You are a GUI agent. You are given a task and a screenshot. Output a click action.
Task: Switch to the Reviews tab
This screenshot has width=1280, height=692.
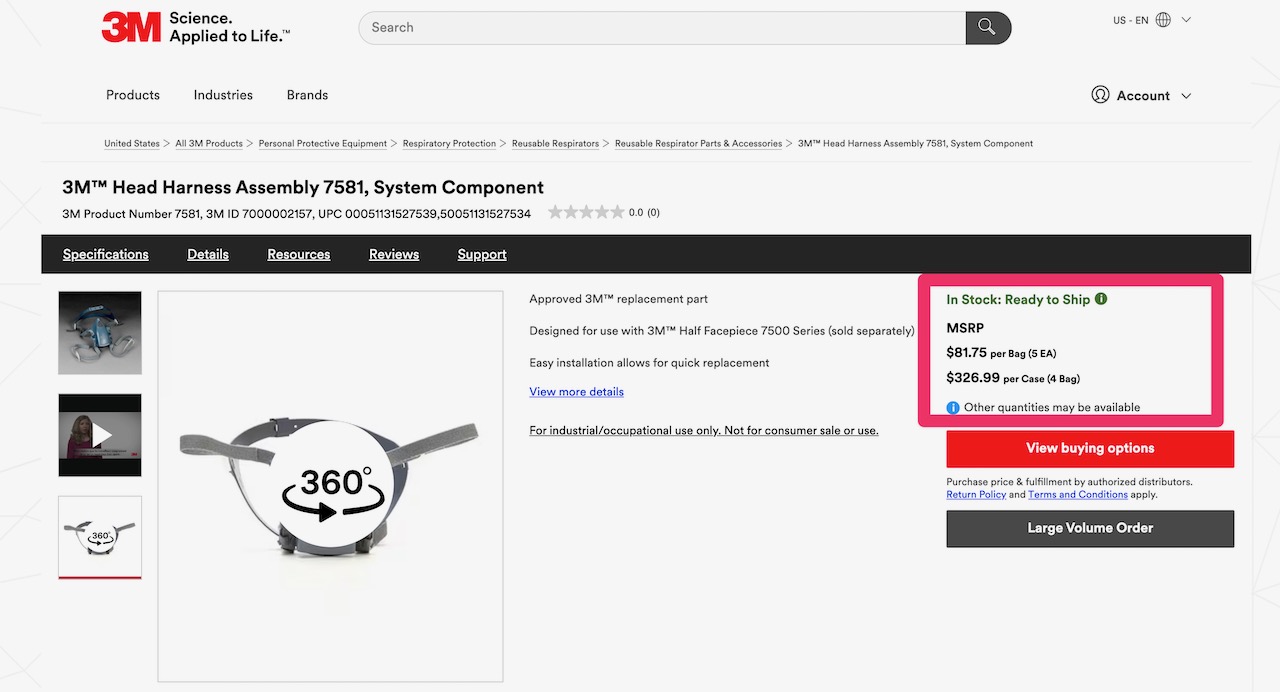[394, 254]
